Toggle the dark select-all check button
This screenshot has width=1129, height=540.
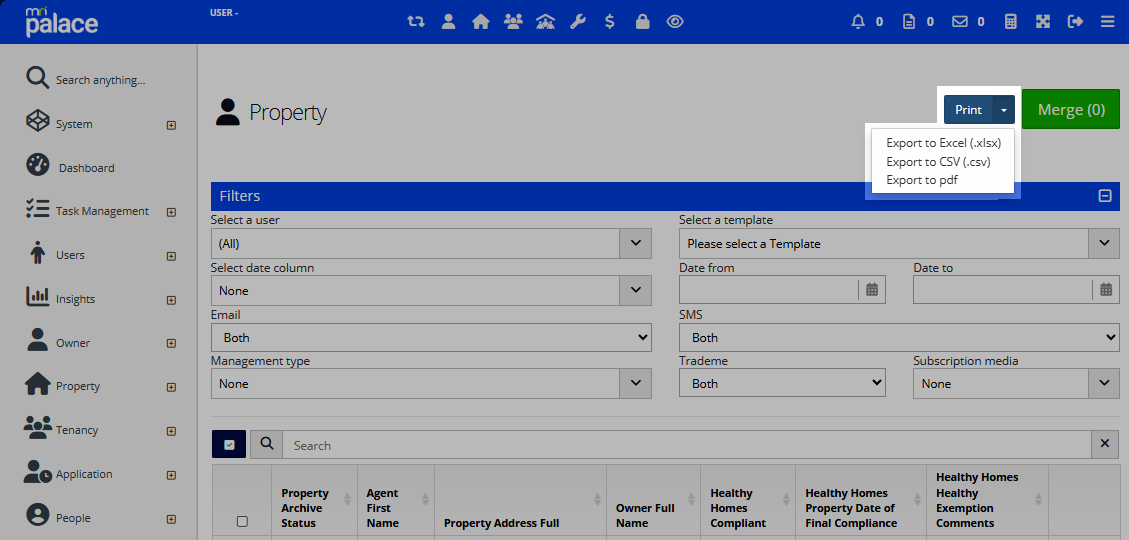[229, 444]
